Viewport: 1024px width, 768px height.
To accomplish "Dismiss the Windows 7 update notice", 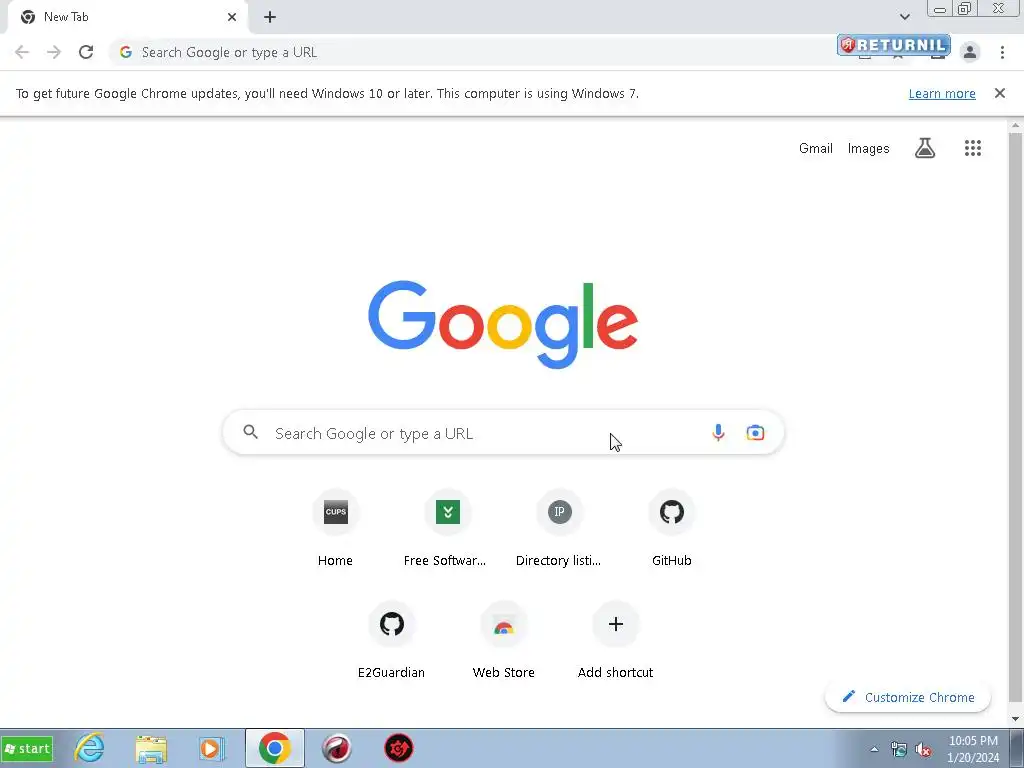I will coord(999,93).
